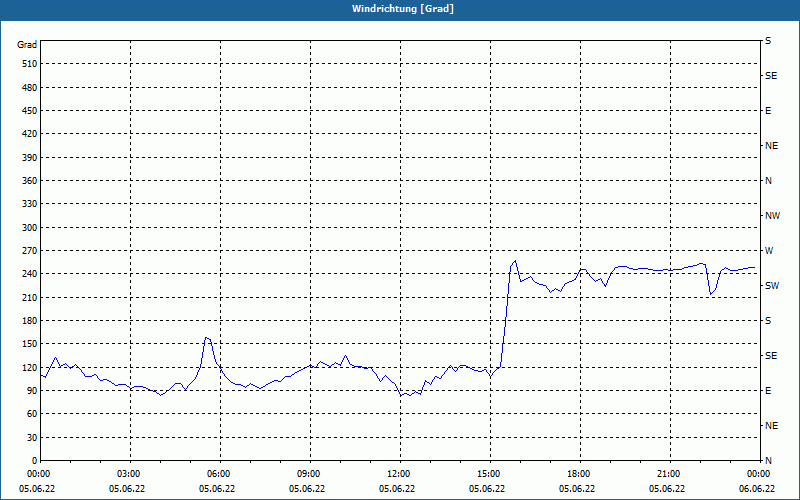Select the 09:00 time label
The width and height of the screenshot is (800, 500).
pos(309,474)
